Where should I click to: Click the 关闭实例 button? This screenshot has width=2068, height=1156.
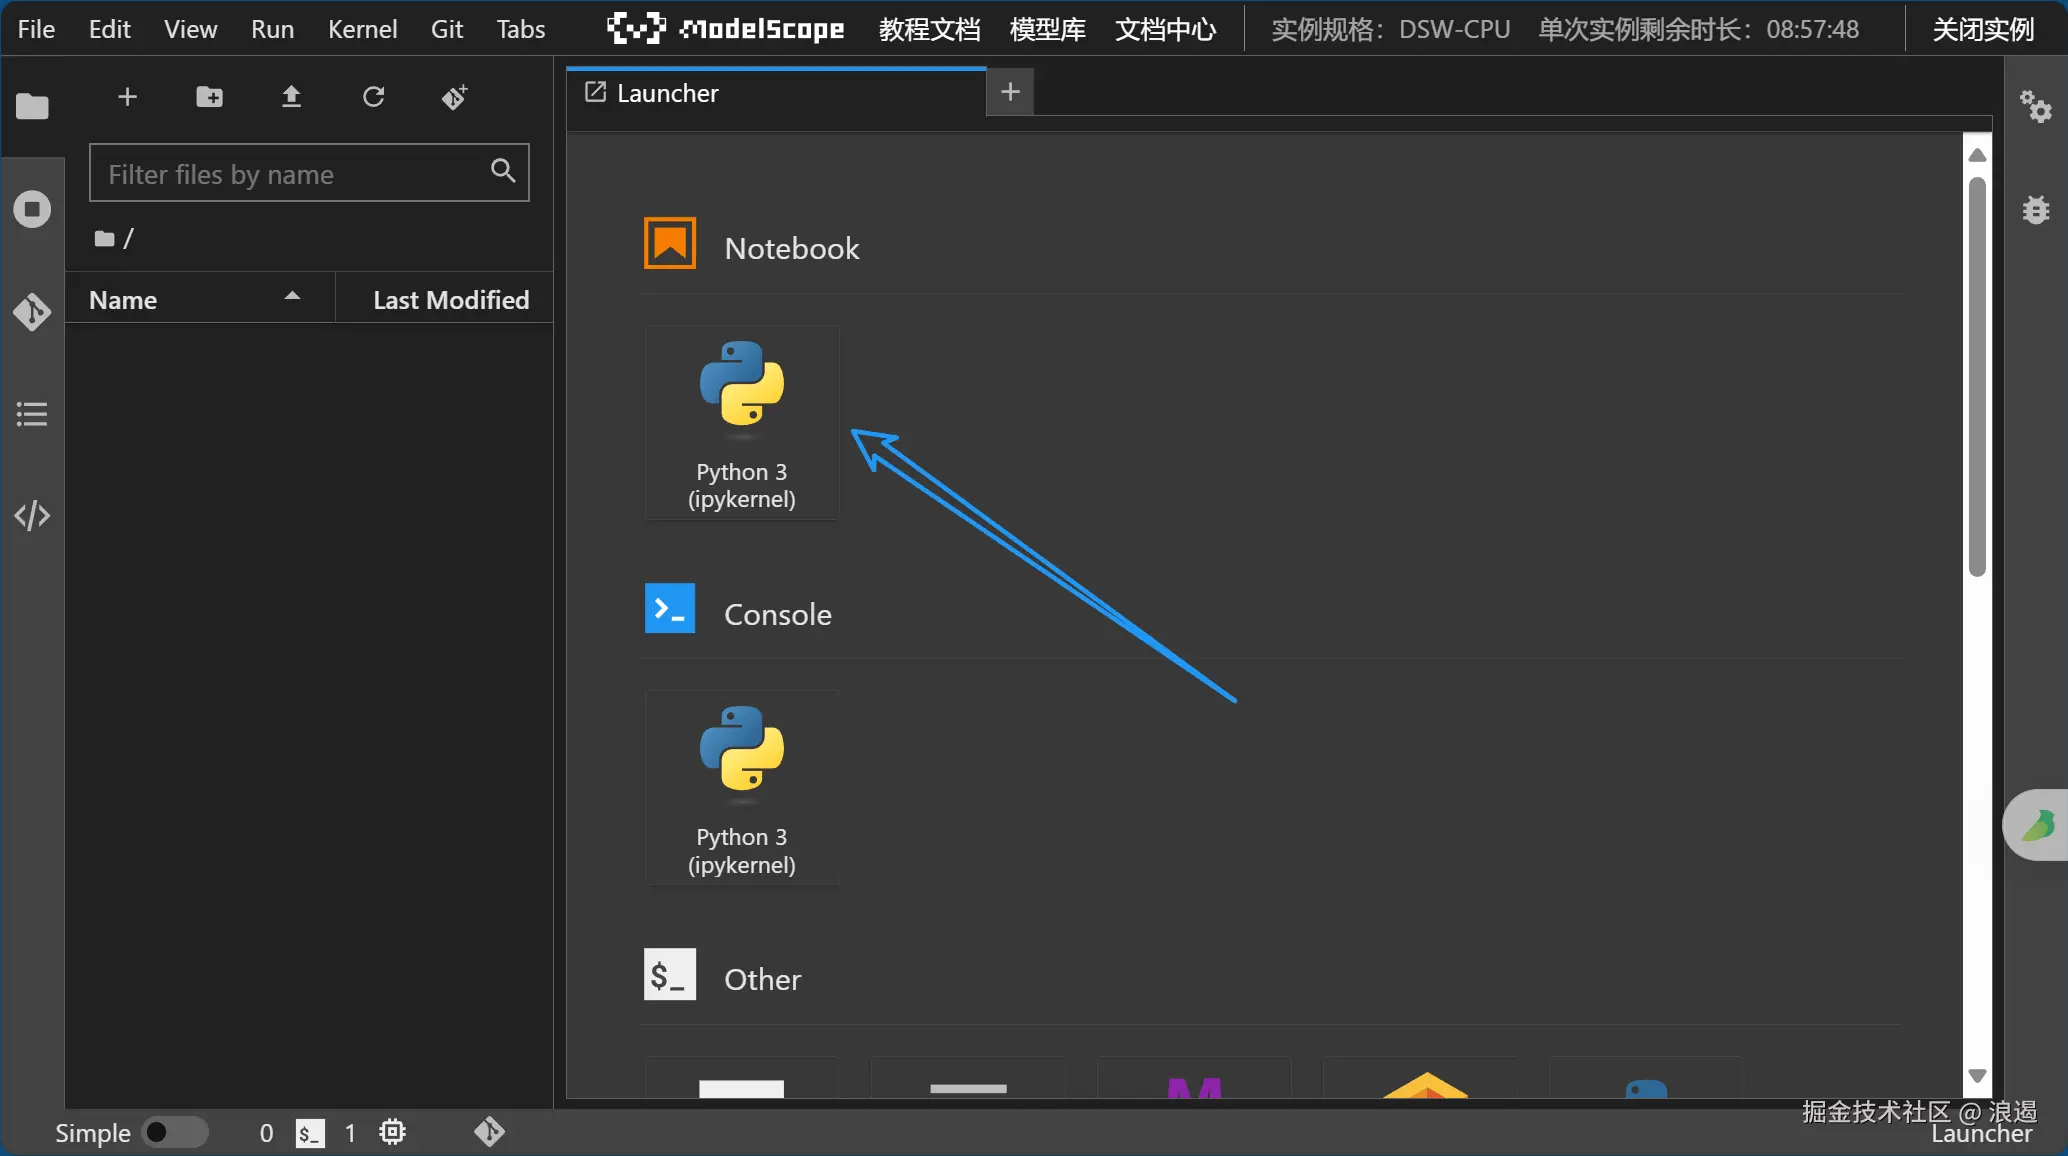pyautogui.click(x=1983, y=29)
